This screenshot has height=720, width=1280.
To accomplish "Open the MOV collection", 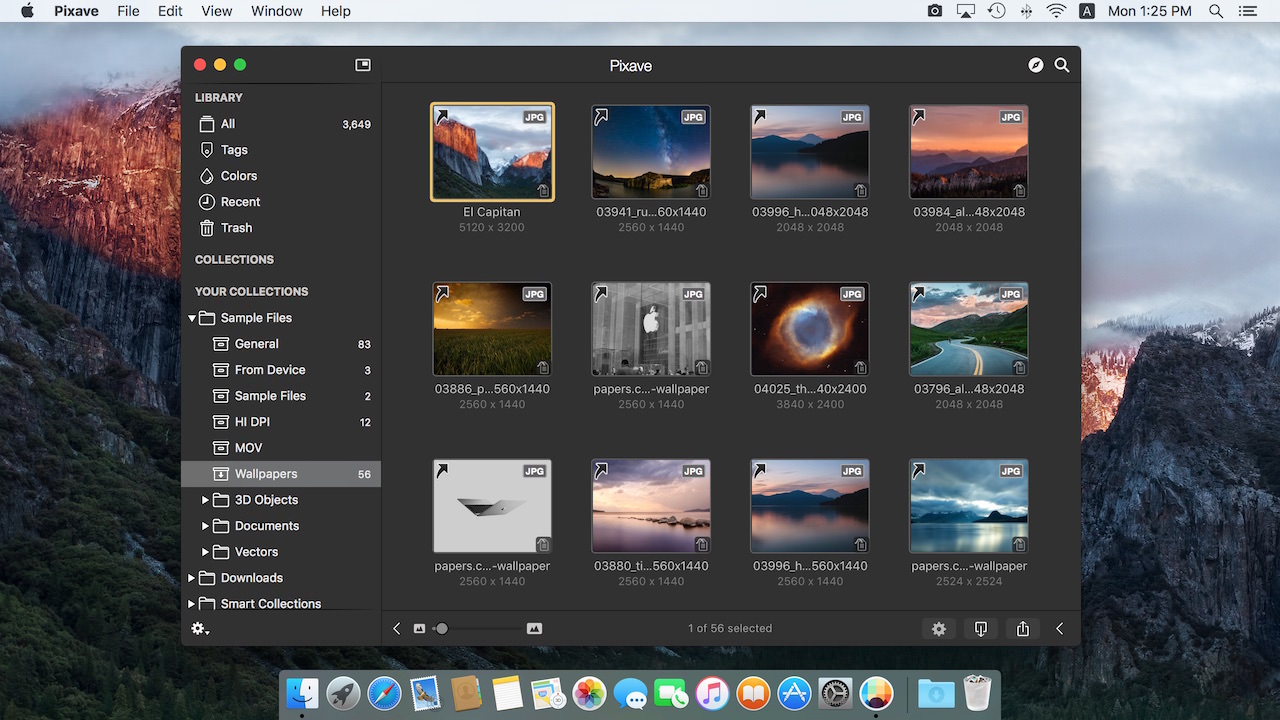I will pos(281,448).
